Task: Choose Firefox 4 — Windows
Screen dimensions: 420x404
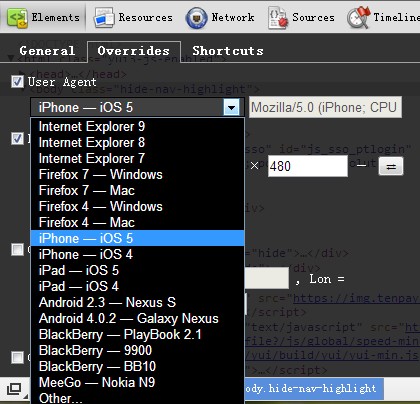Action: pyautogui.click(x=137, y=207)
